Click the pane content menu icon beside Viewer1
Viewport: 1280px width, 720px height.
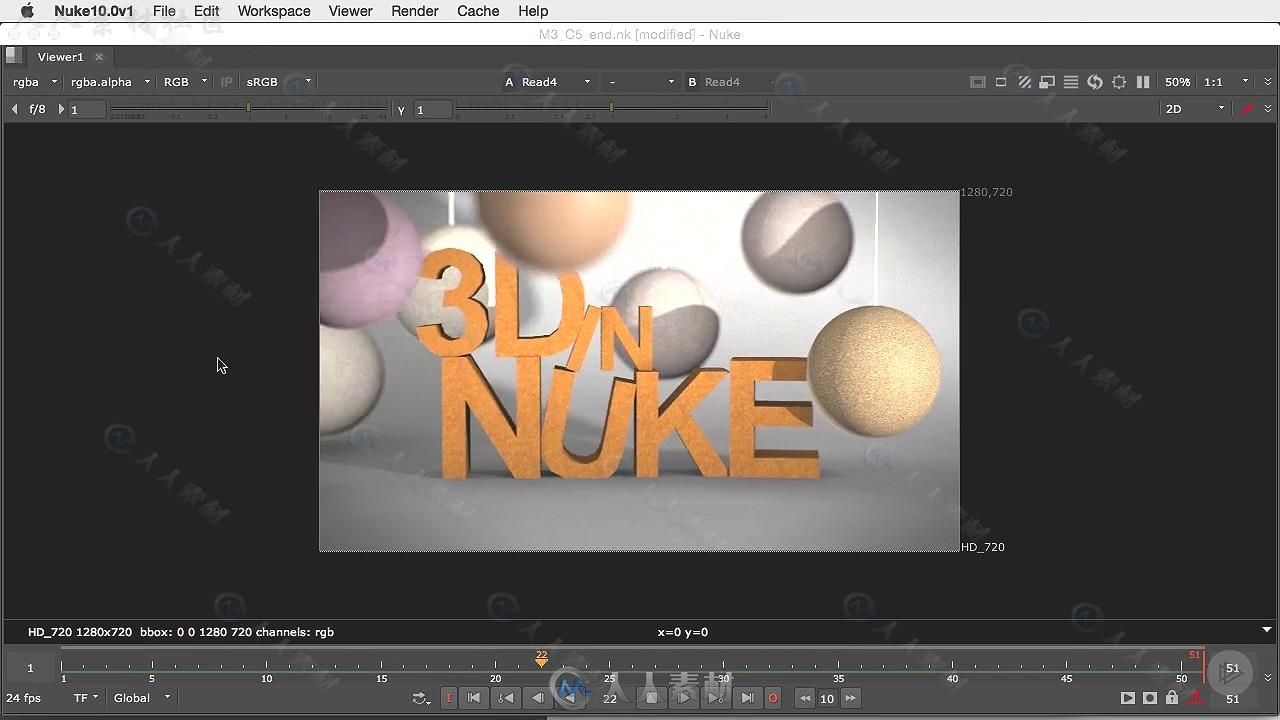tap(13, 56)
